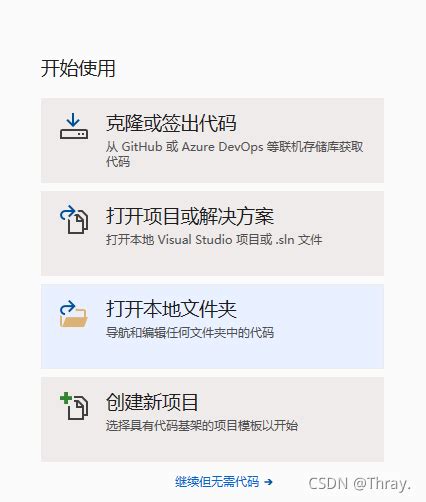Select the 克隆或签出代码 title
426x502 pixels.
171,123
